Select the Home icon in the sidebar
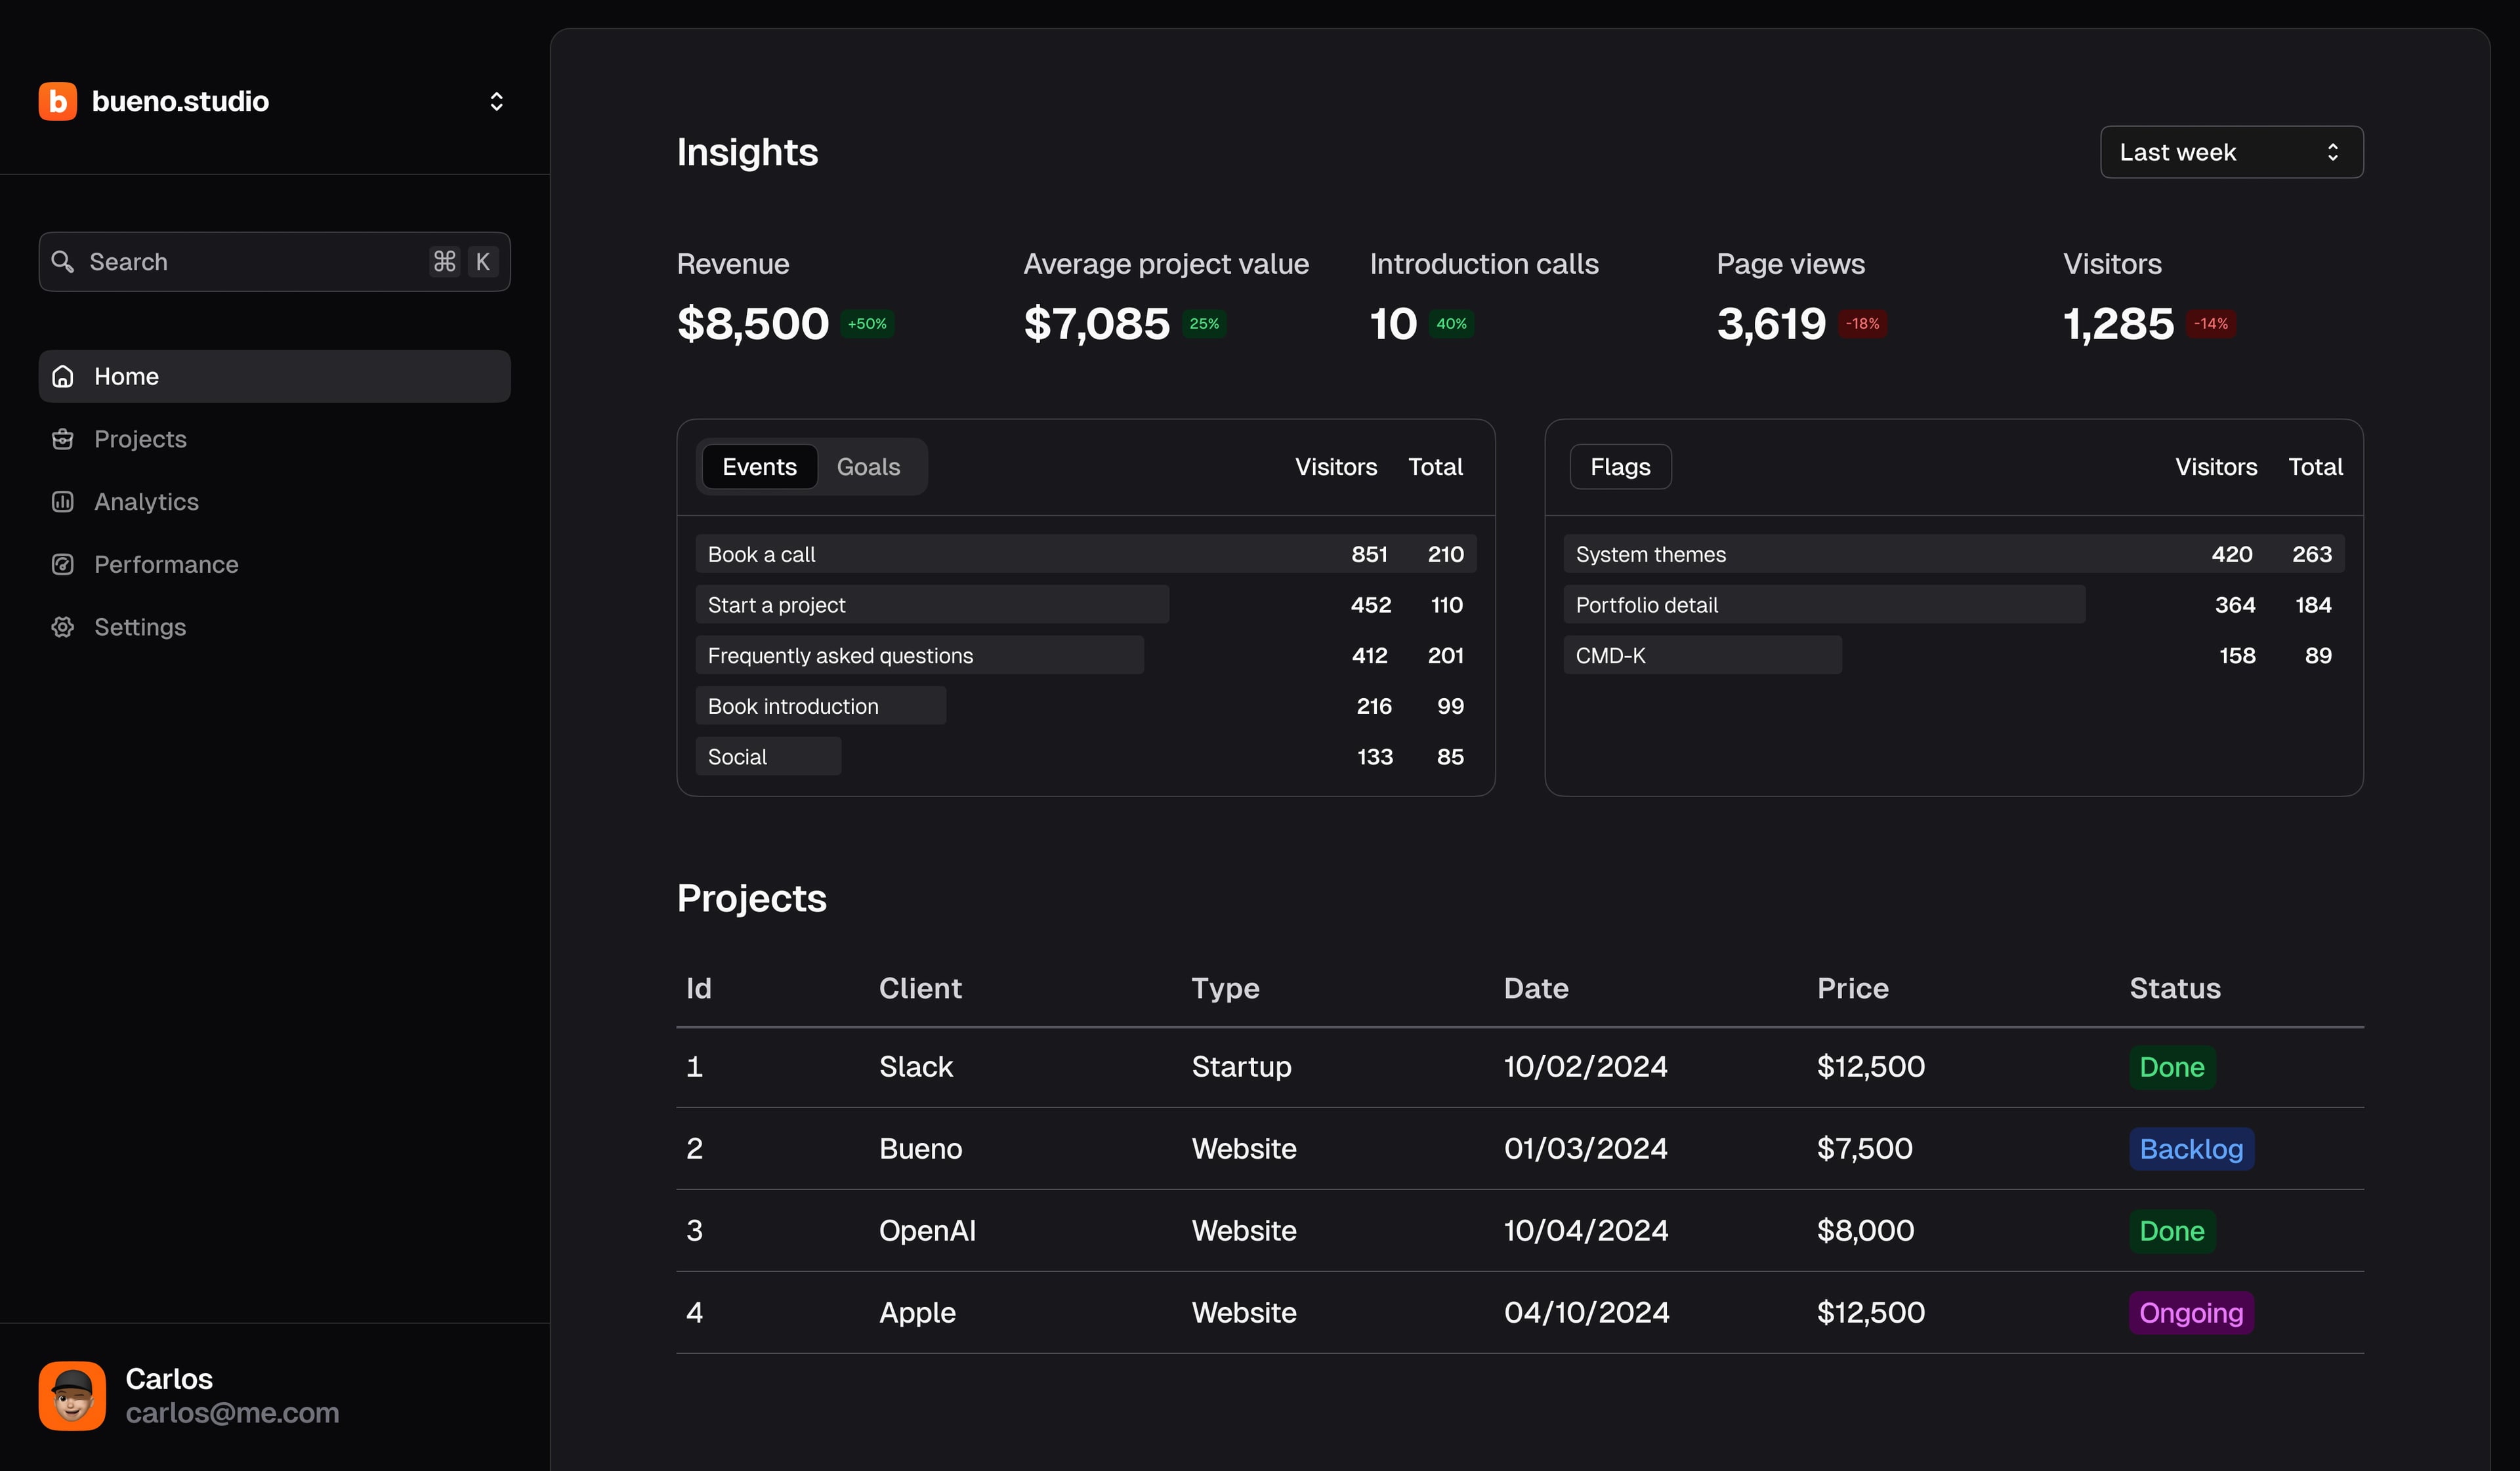The image size is (2520, 1471). (x=62, y=376)
